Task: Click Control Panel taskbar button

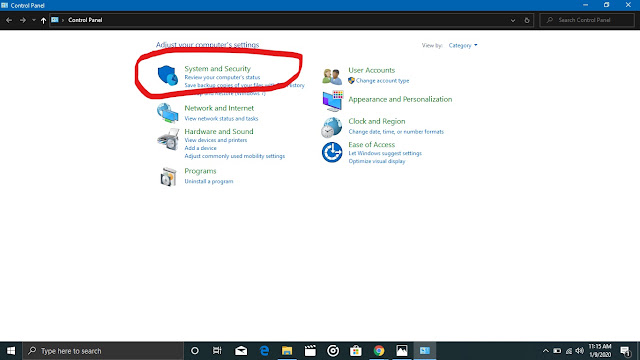Action: [425, 351]
